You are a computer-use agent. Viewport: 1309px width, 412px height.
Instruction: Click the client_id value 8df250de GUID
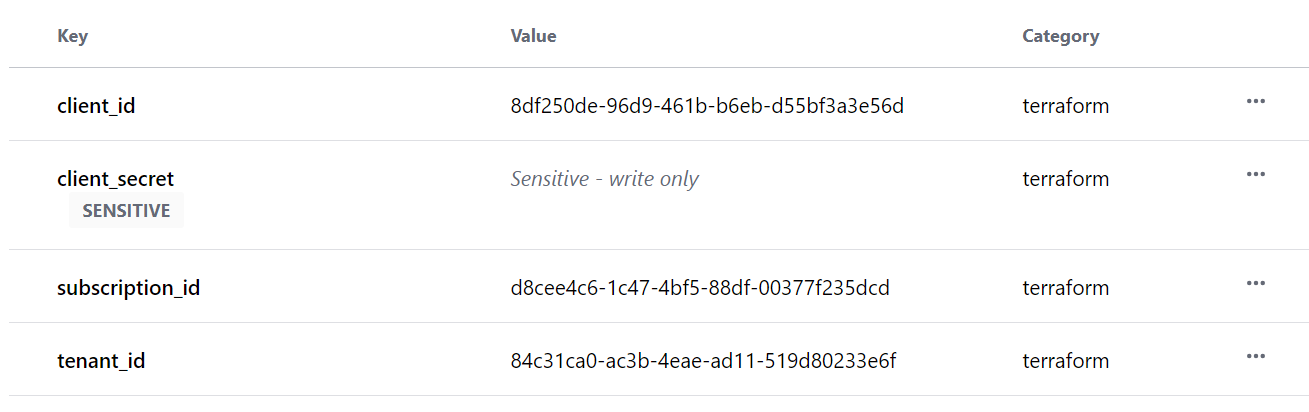(x=707, y=106)
